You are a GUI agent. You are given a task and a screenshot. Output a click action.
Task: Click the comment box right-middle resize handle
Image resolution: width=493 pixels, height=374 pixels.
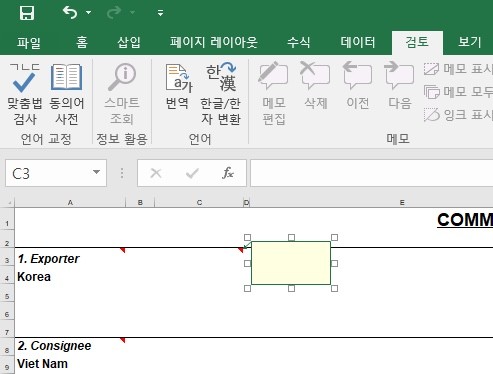click(334, 263)
